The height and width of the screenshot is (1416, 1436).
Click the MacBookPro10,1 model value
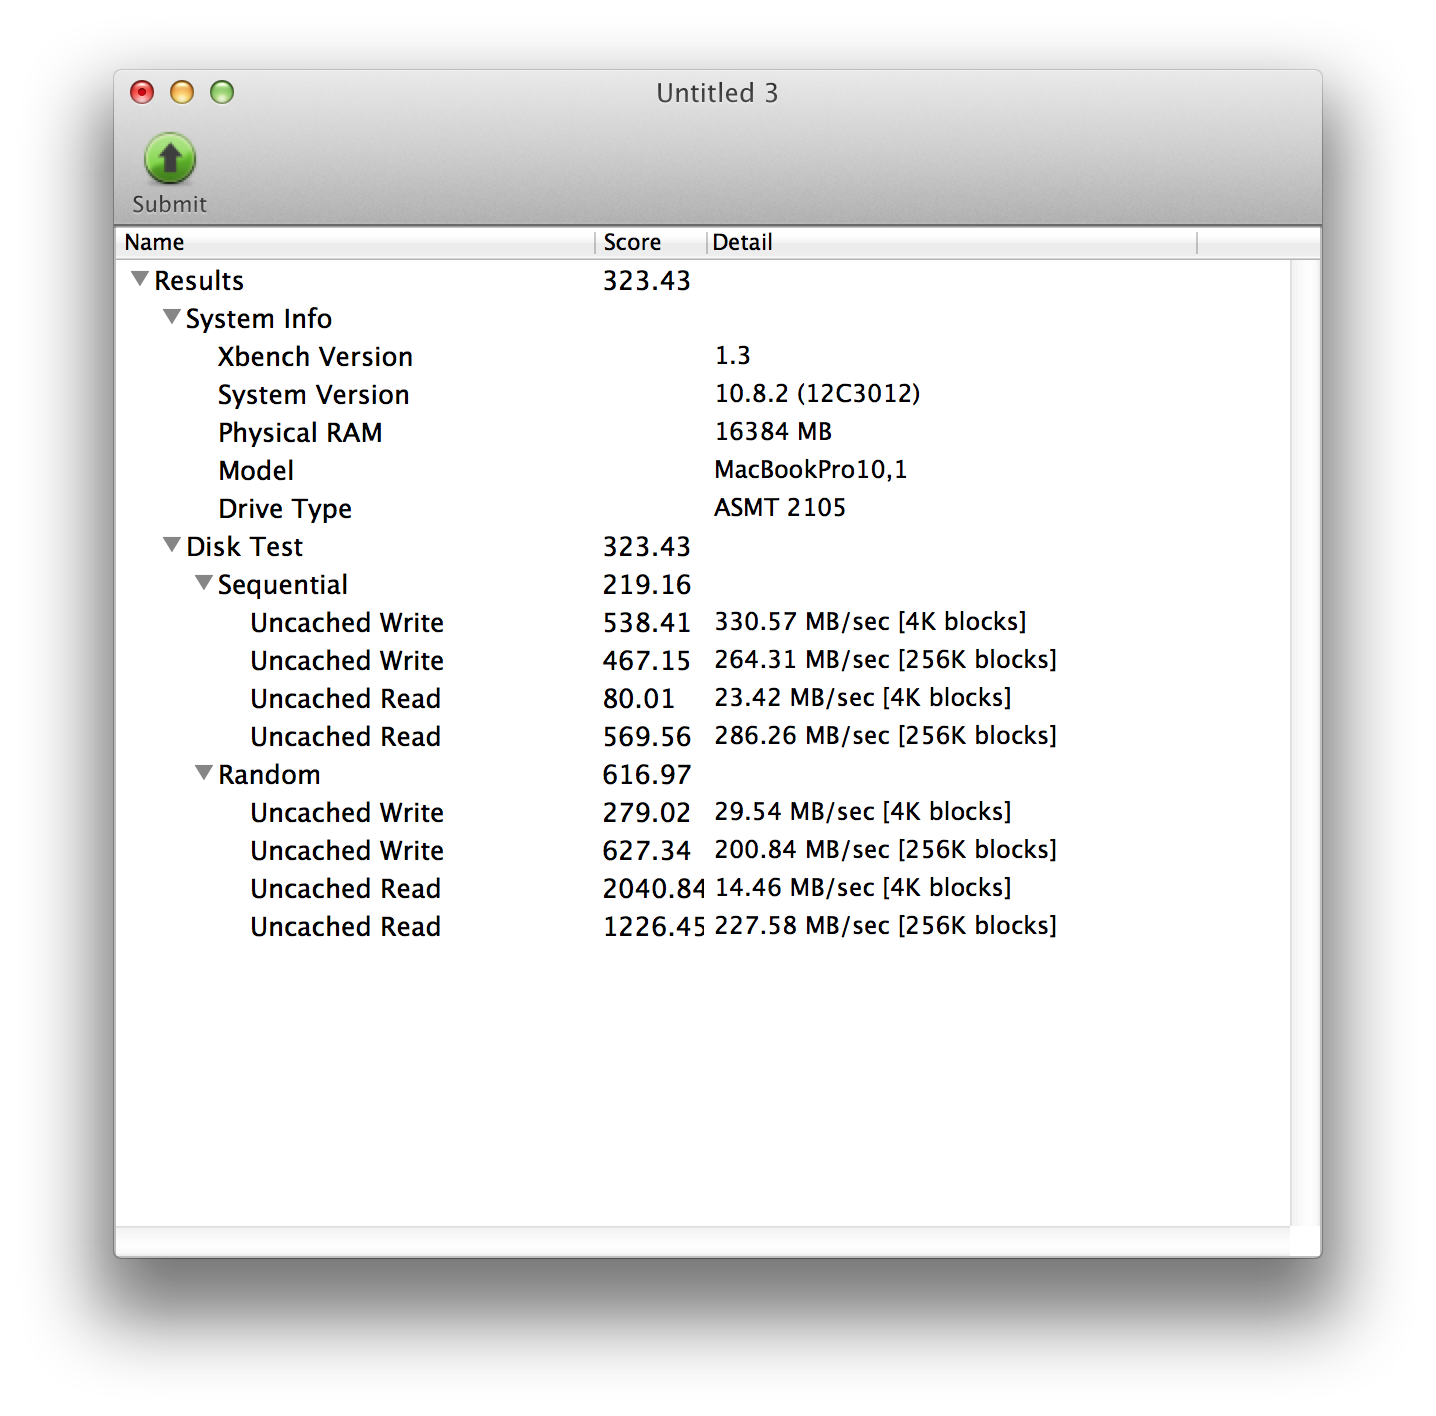pos(810,470)
